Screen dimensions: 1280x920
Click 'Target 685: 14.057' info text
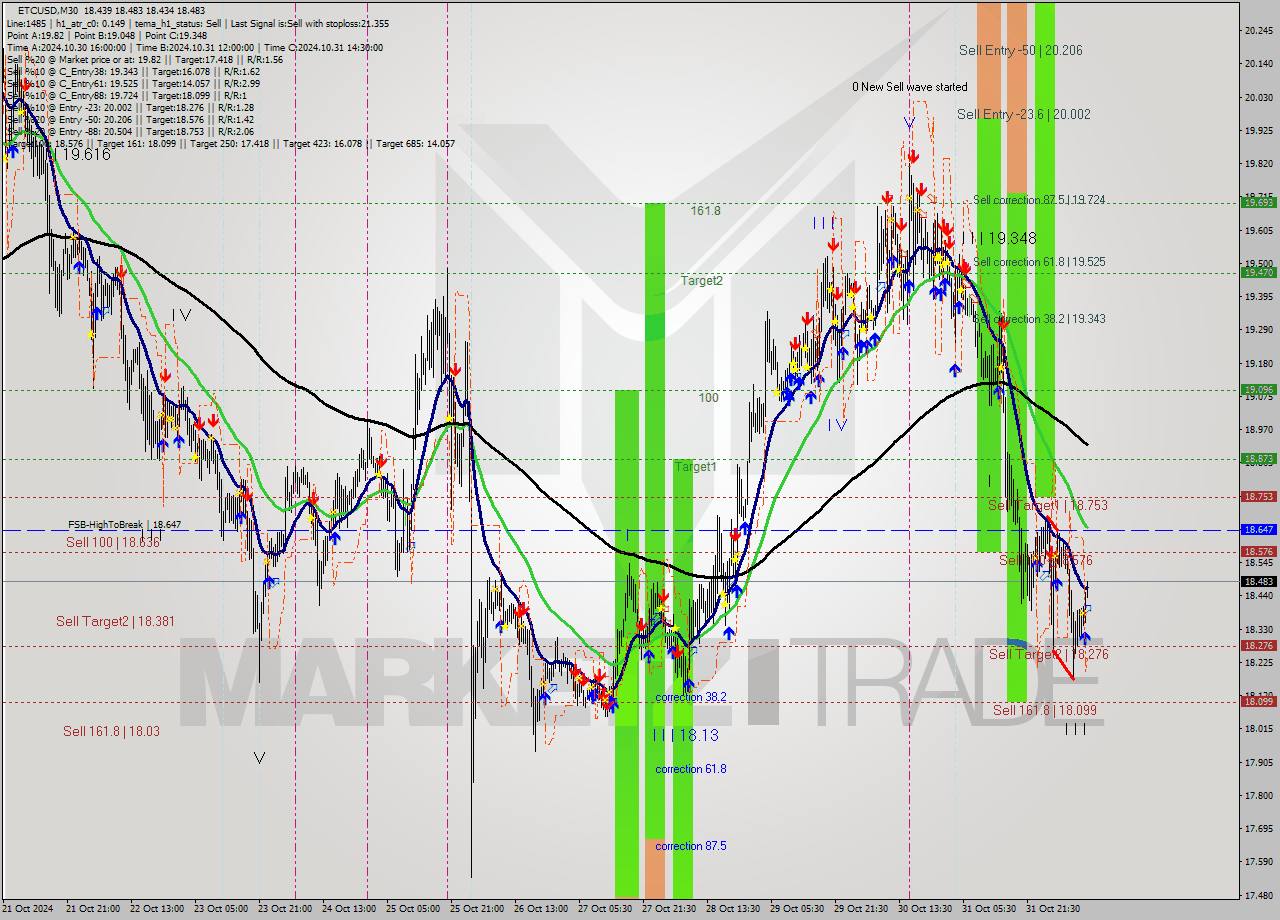point(415,144)
